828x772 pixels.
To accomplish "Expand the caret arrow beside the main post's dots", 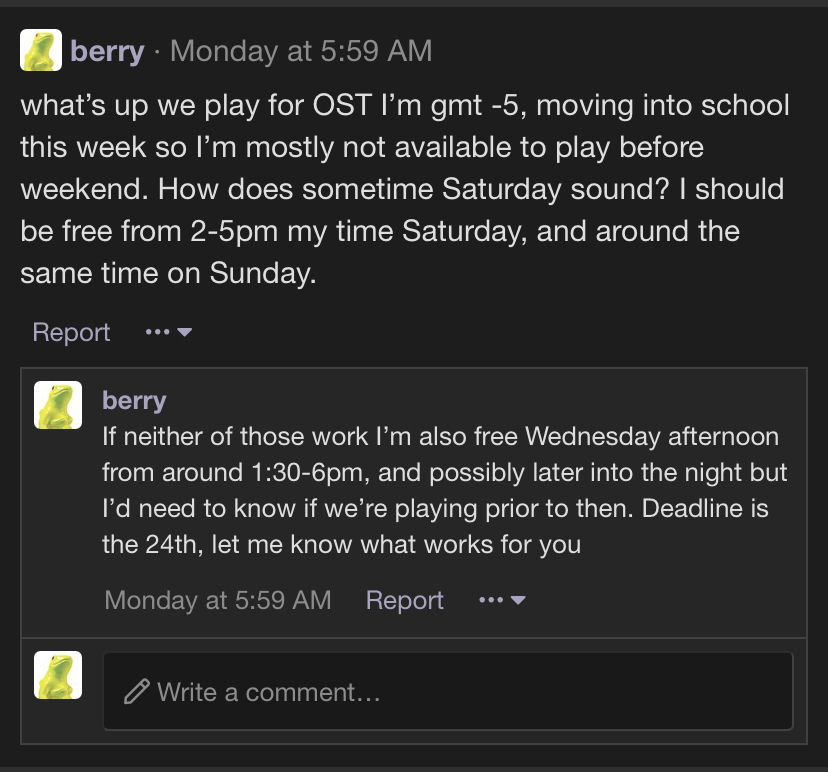I will pyautogui.click(x=184, y=332).
